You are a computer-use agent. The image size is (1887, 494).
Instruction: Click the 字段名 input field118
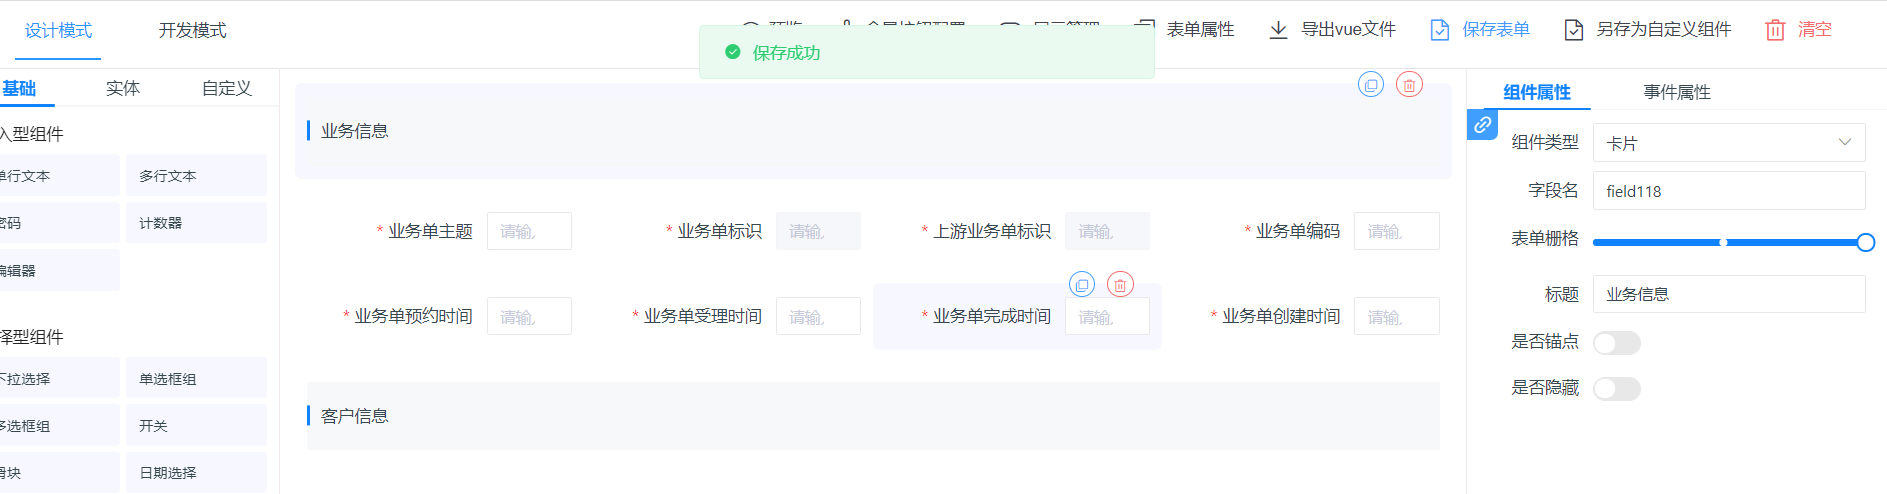(x=1729, y=191)
